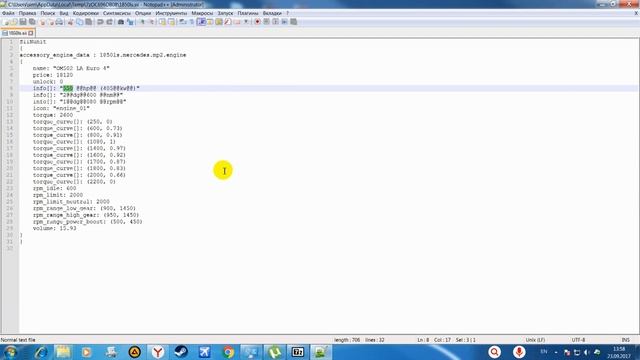This screenshot has width=640, height=360.
Task: Click the volume icon in the system tray
Action: point(587,352)
